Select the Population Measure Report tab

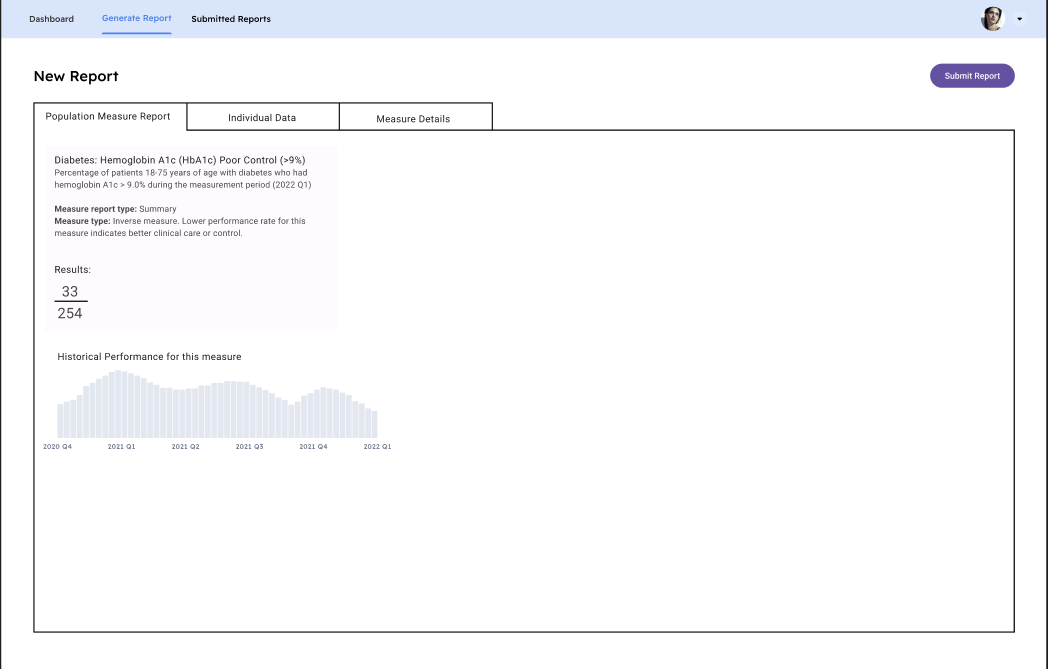coord(108,116)
